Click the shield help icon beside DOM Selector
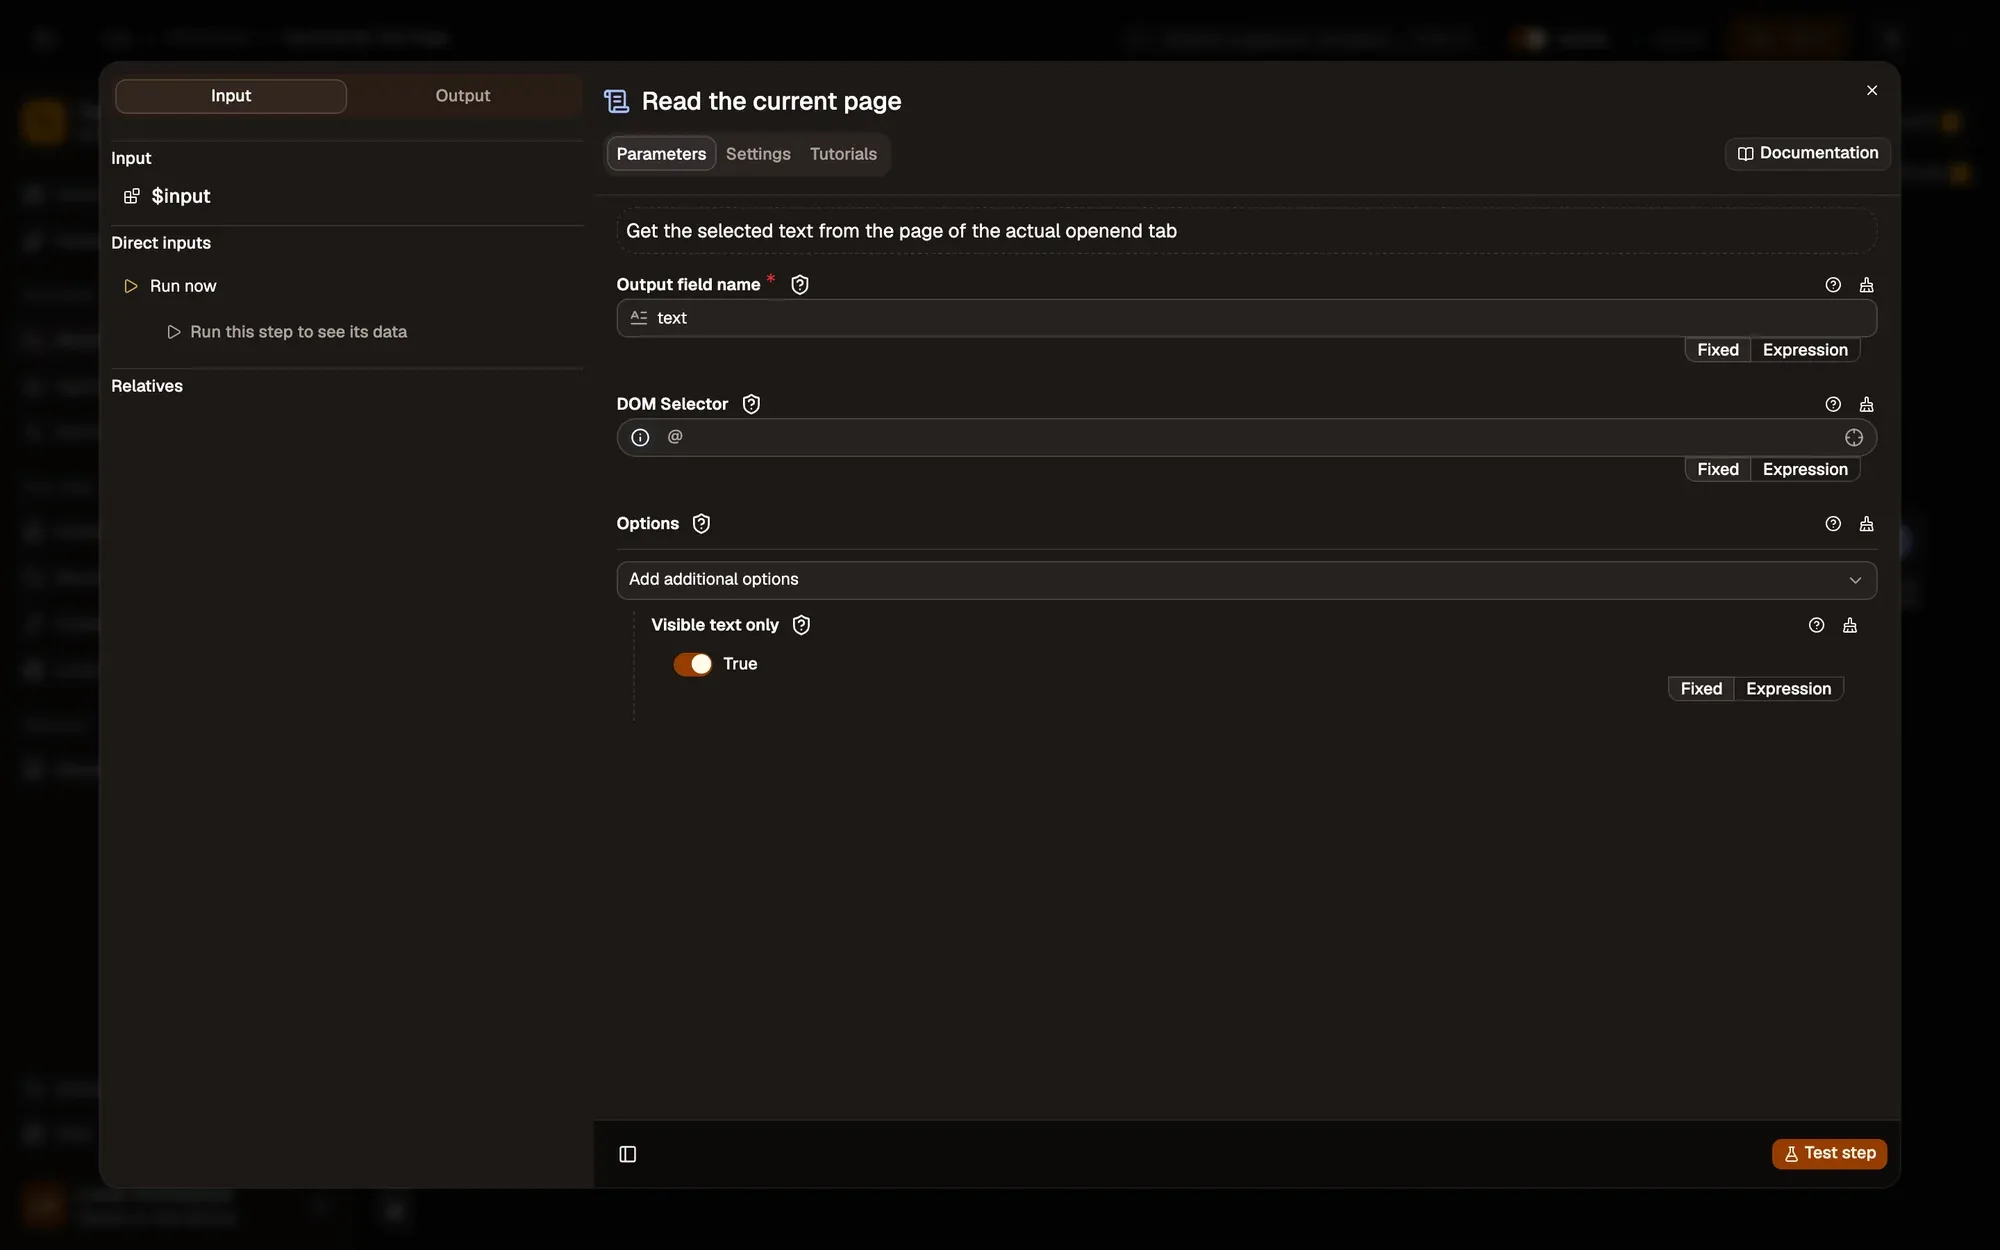This screenshot has height=1250, width=2000. [x=751, y=404]
